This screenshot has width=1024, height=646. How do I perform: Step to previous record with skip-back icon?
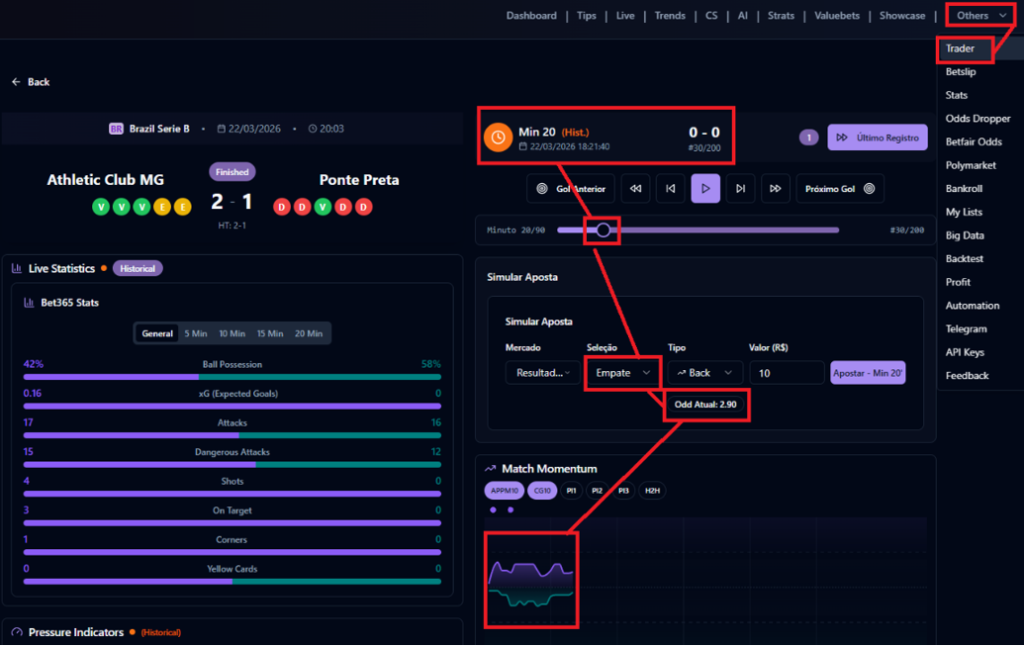pyautogui.click(x=671, y=188)
